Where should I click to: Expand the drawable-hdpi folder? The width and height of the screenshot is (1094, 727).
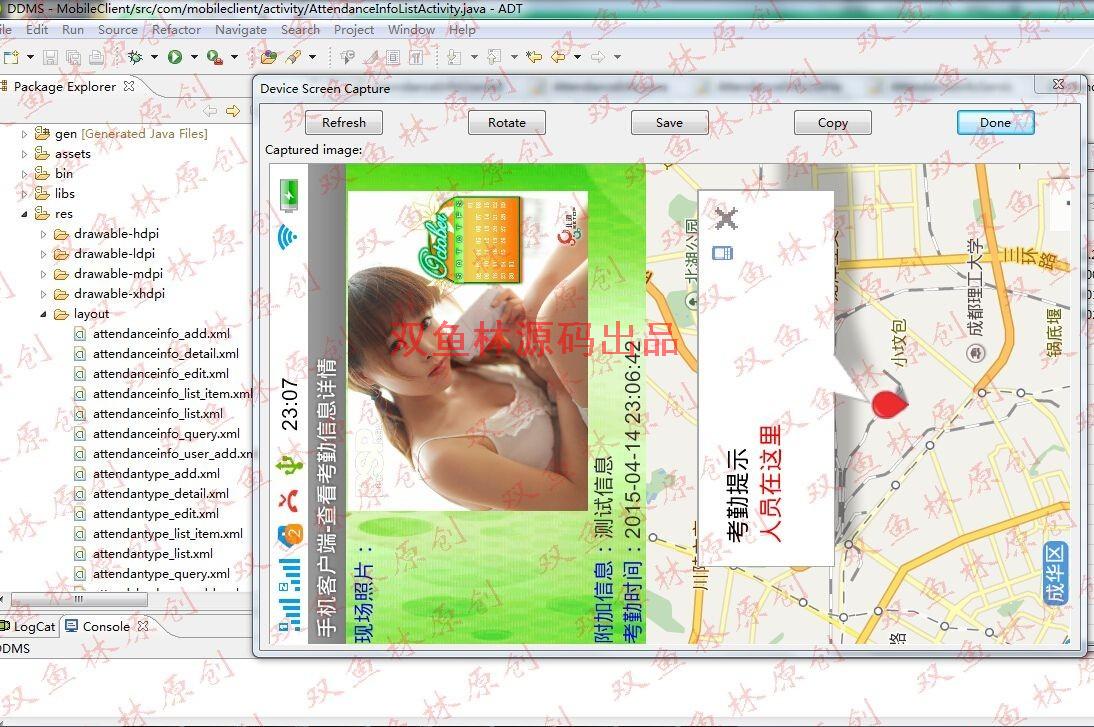click(43, 234)
